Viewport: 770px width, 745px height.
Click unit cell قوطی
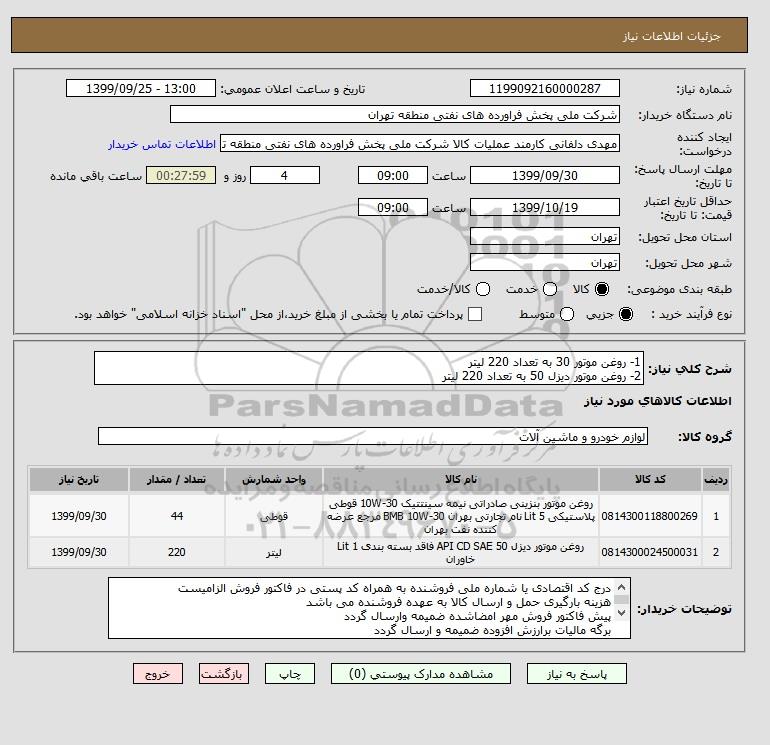[x=274, y=516]
